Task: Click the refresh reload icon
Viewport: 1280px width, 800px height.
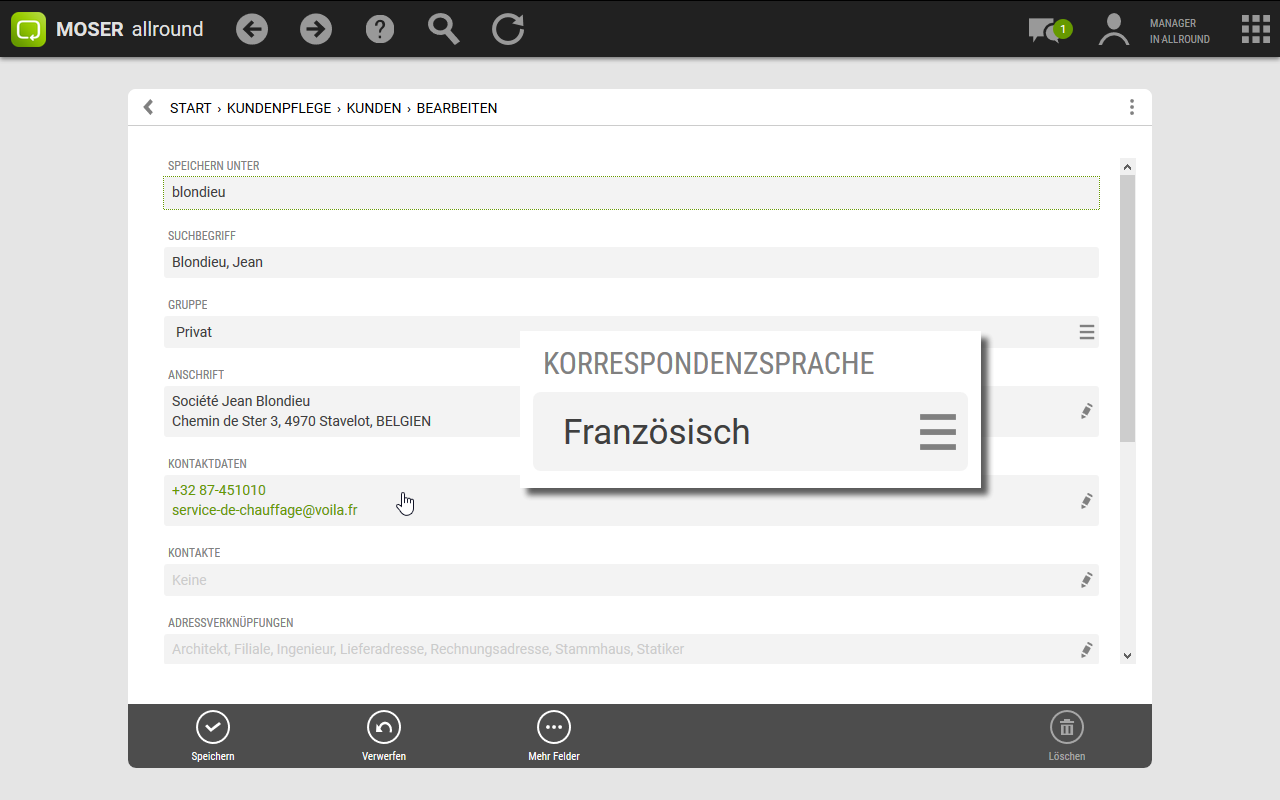Action: [x=508, y=29]
